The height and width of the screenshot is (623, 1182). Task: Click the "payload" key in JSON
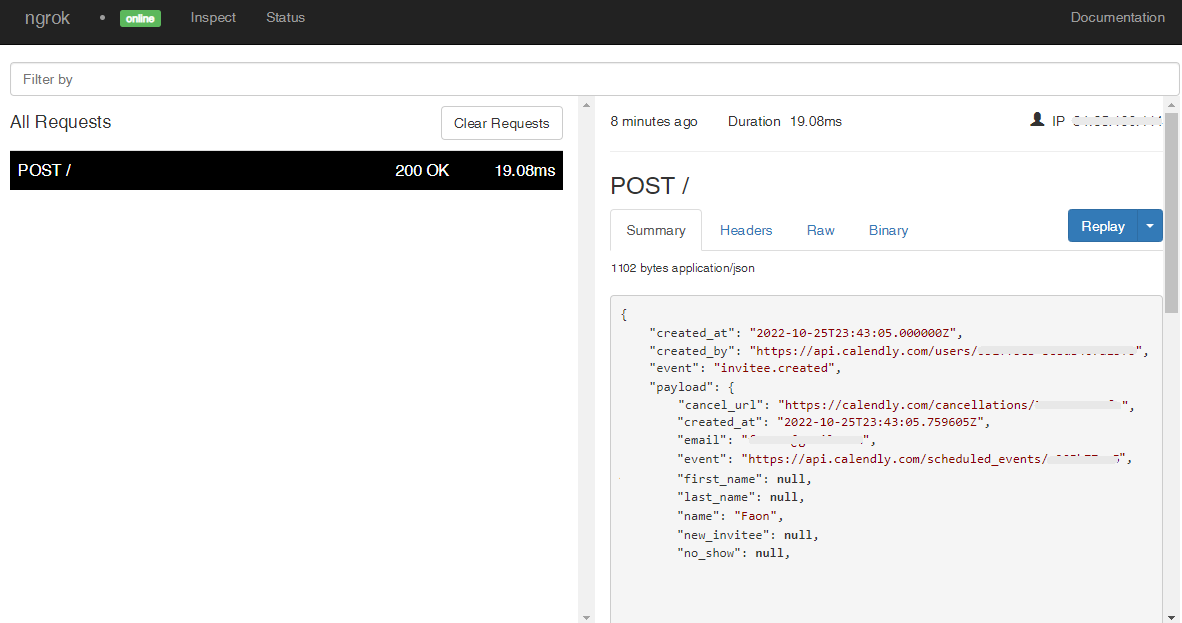coord(681,387)
